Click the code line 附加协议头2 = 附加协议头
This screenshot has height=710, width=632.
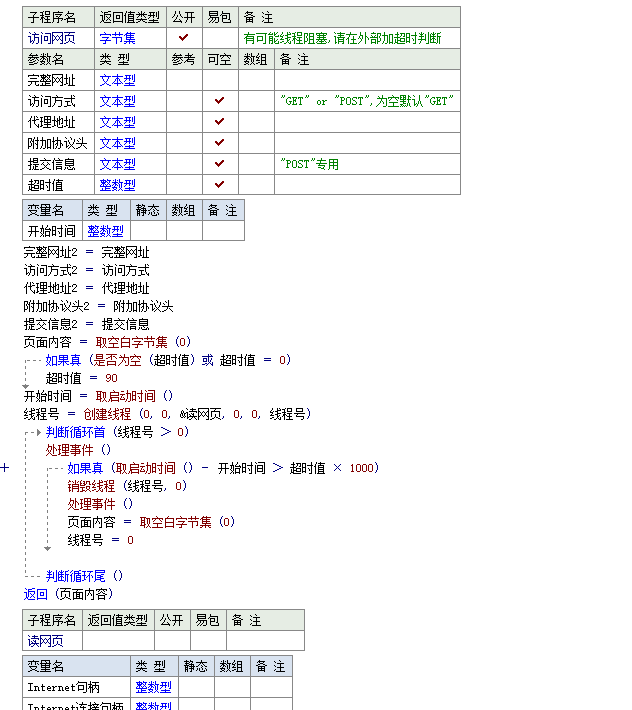(x=98, y=306)
